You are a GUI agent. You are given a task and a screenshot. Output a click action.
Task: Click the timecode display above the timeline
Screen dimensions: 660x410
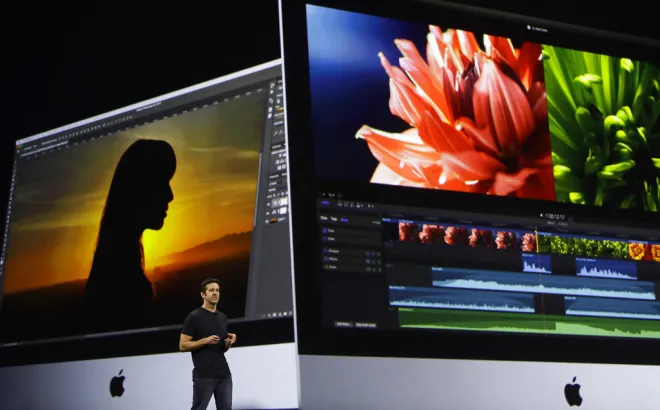(555, 217)
